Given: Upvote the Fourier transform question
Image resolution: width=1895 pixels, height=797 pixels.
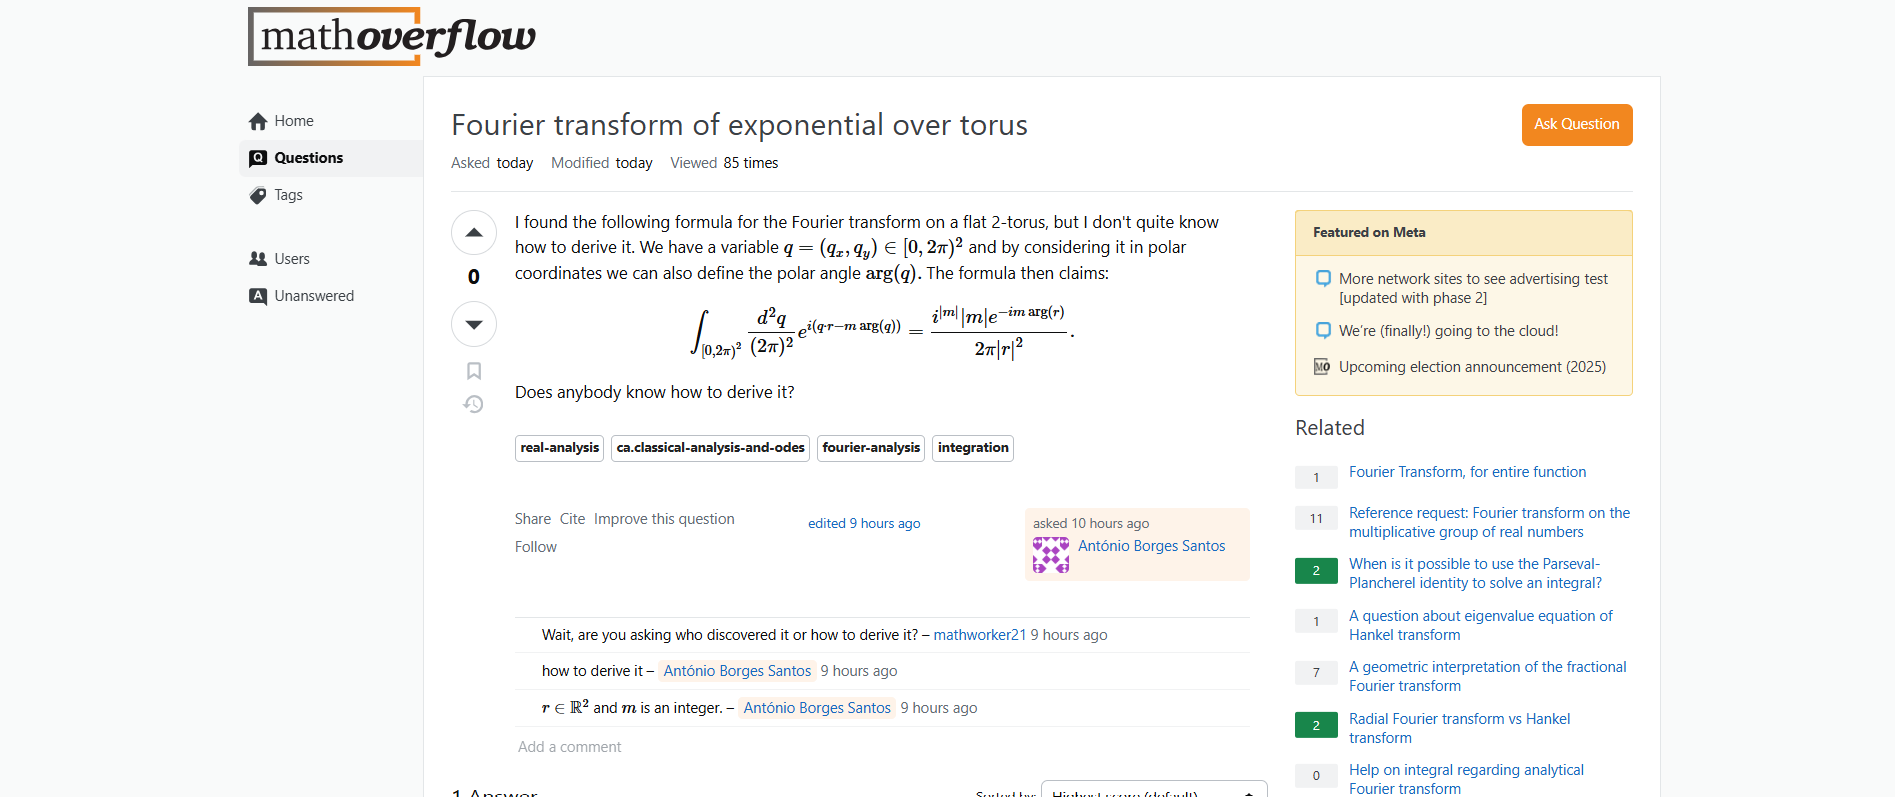Looking at the screenshot, I should [474, 233].
